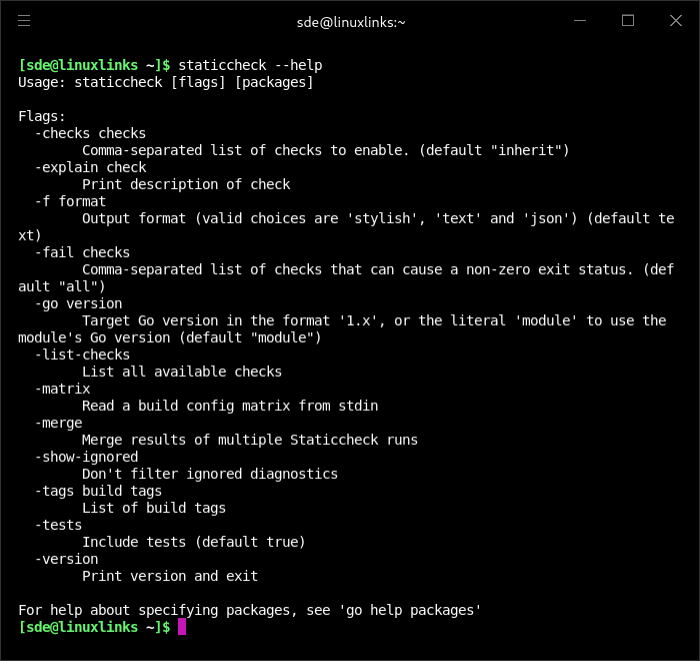Image resolution: width=700 pixels, height=661 pixels.
Task: Click 'Comma-separated list of checks to enable' line
Action: click(325, 150)
